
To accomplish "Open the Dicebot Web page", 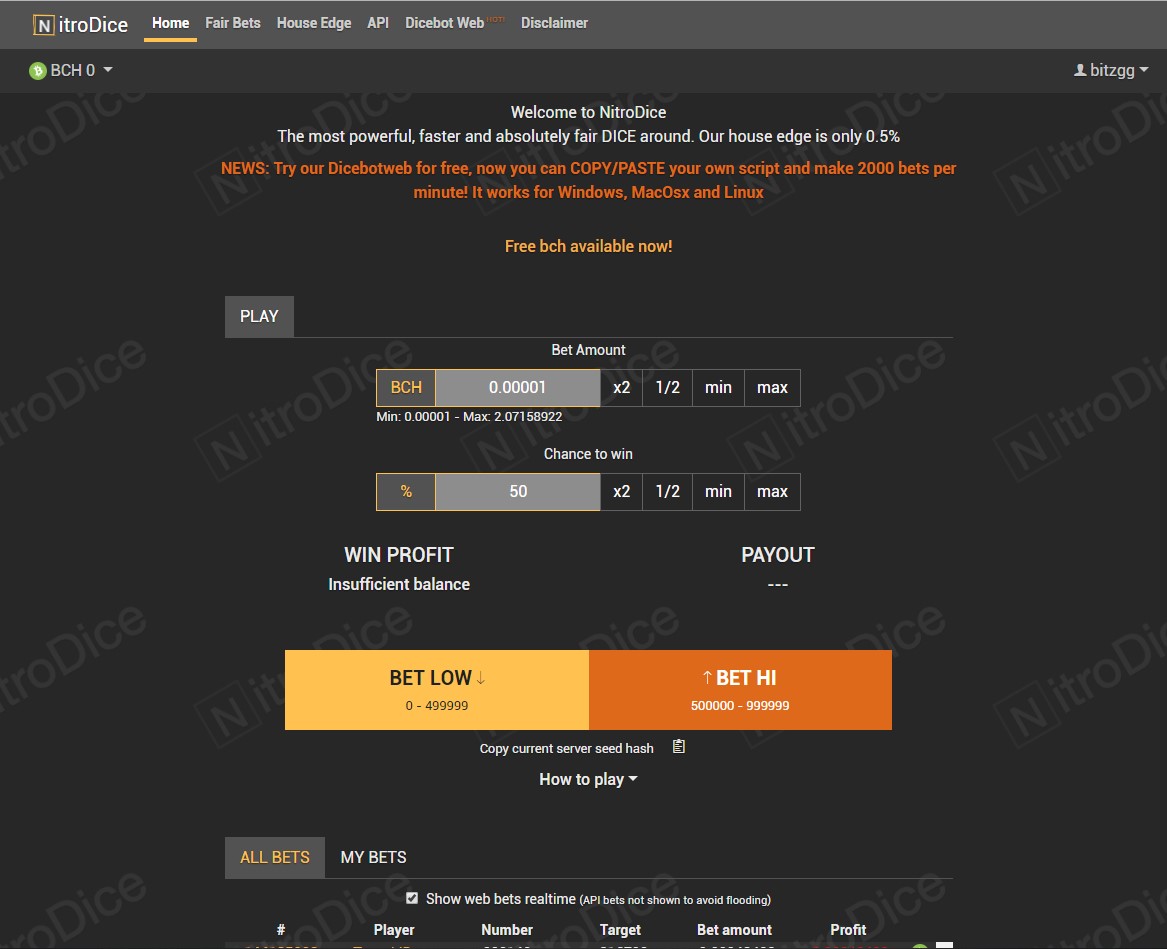I will pyautogui.click(x=455, y=23).
